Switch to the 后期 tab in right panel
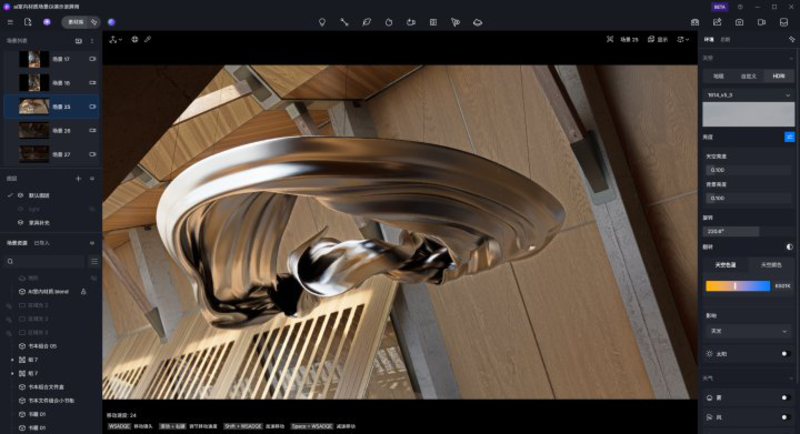The image size is (800, 434). click(x=725, y=39)
